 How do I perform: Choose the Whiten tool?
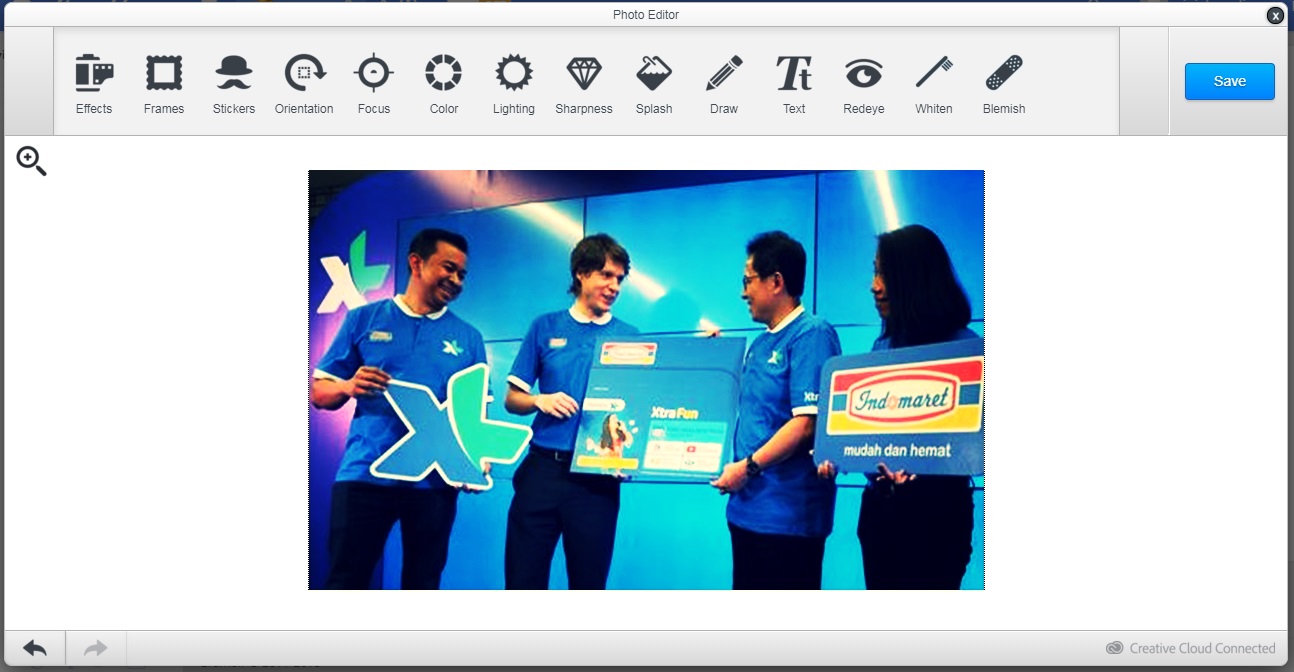click(x=934, y=84)
